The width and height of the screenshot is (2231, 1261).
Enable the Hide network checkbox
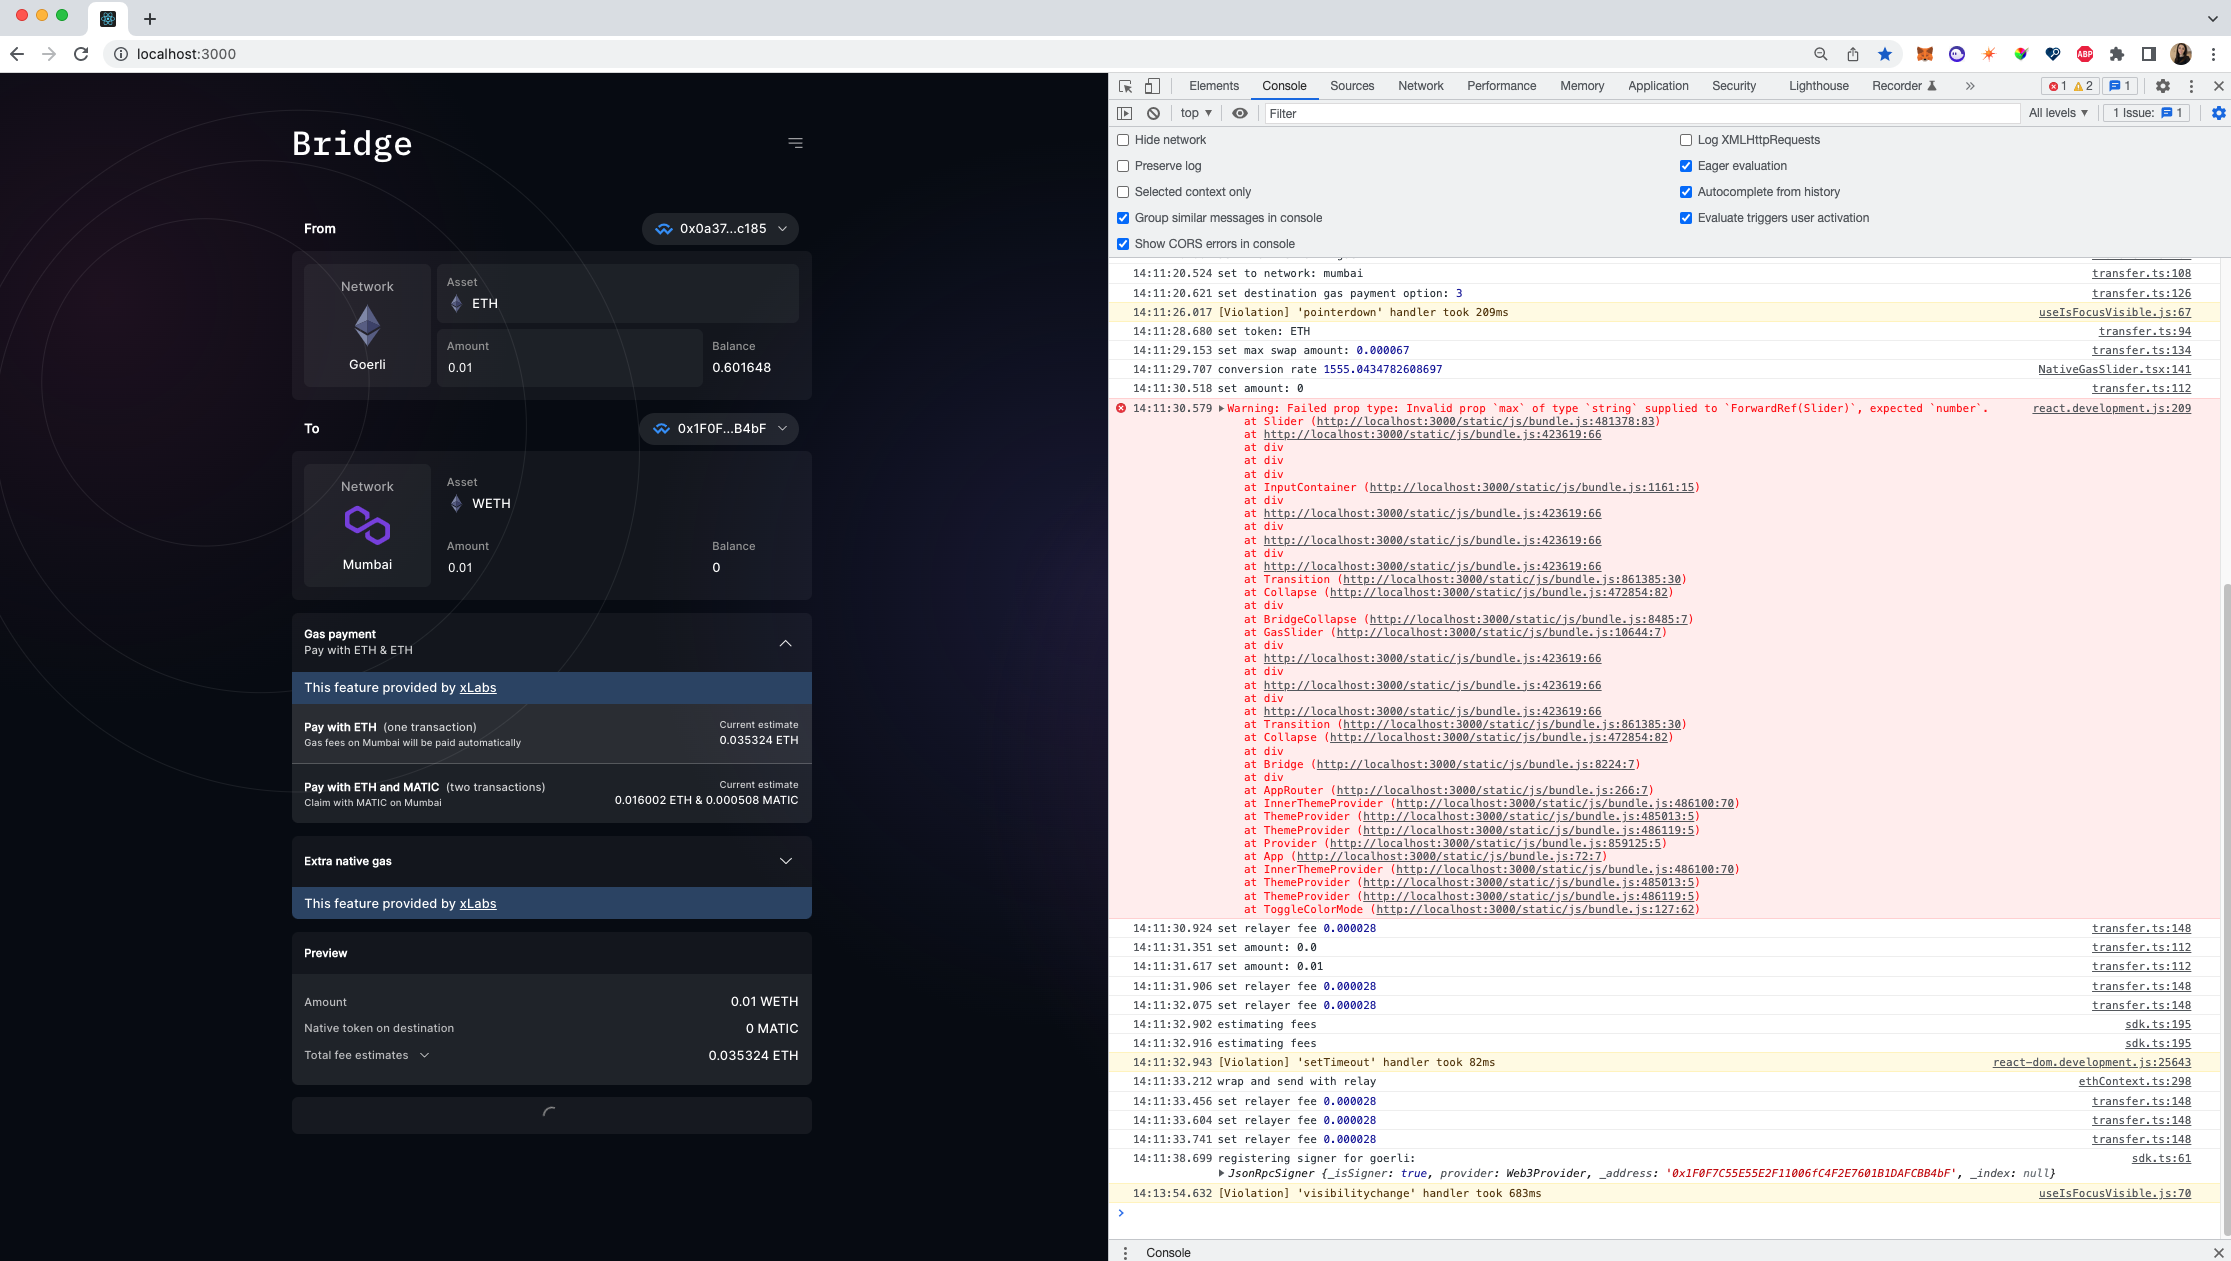1122,140
